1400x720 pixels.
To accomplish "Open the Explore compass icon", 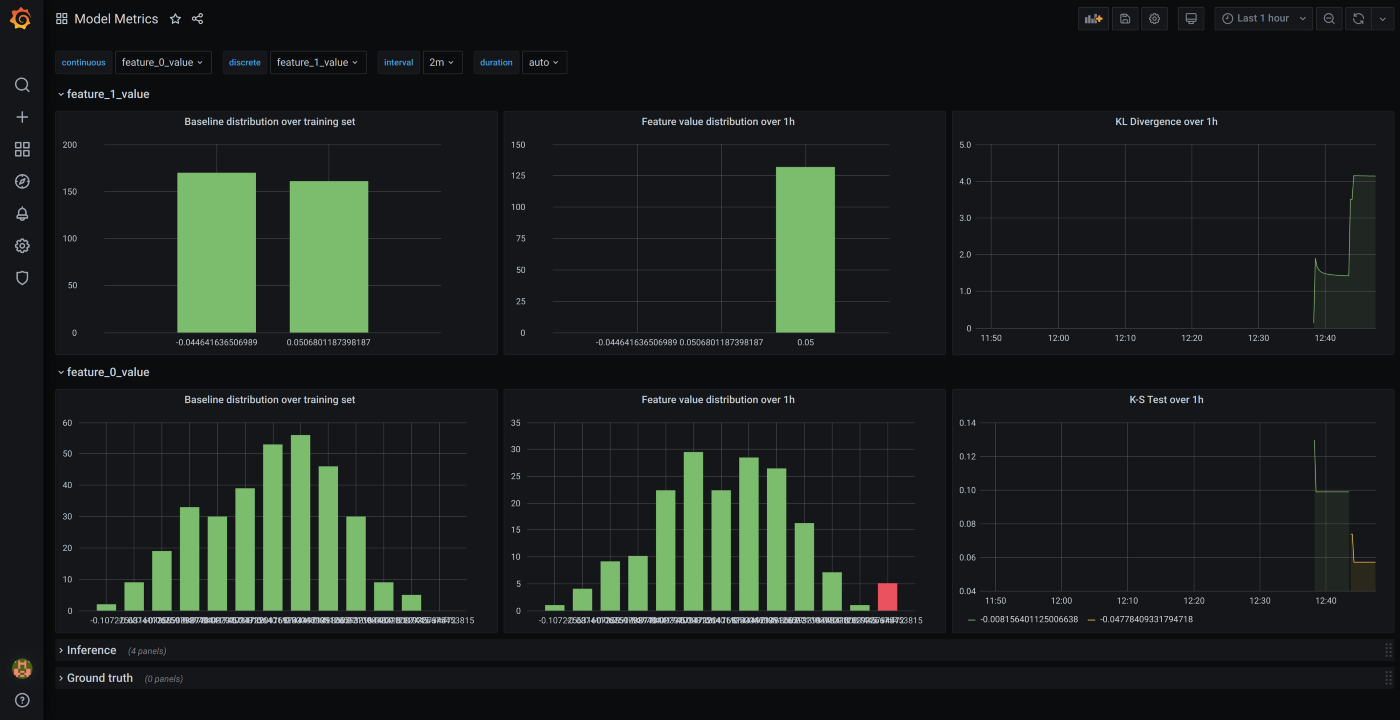I will pyautogui.click(x=22, y=181).
